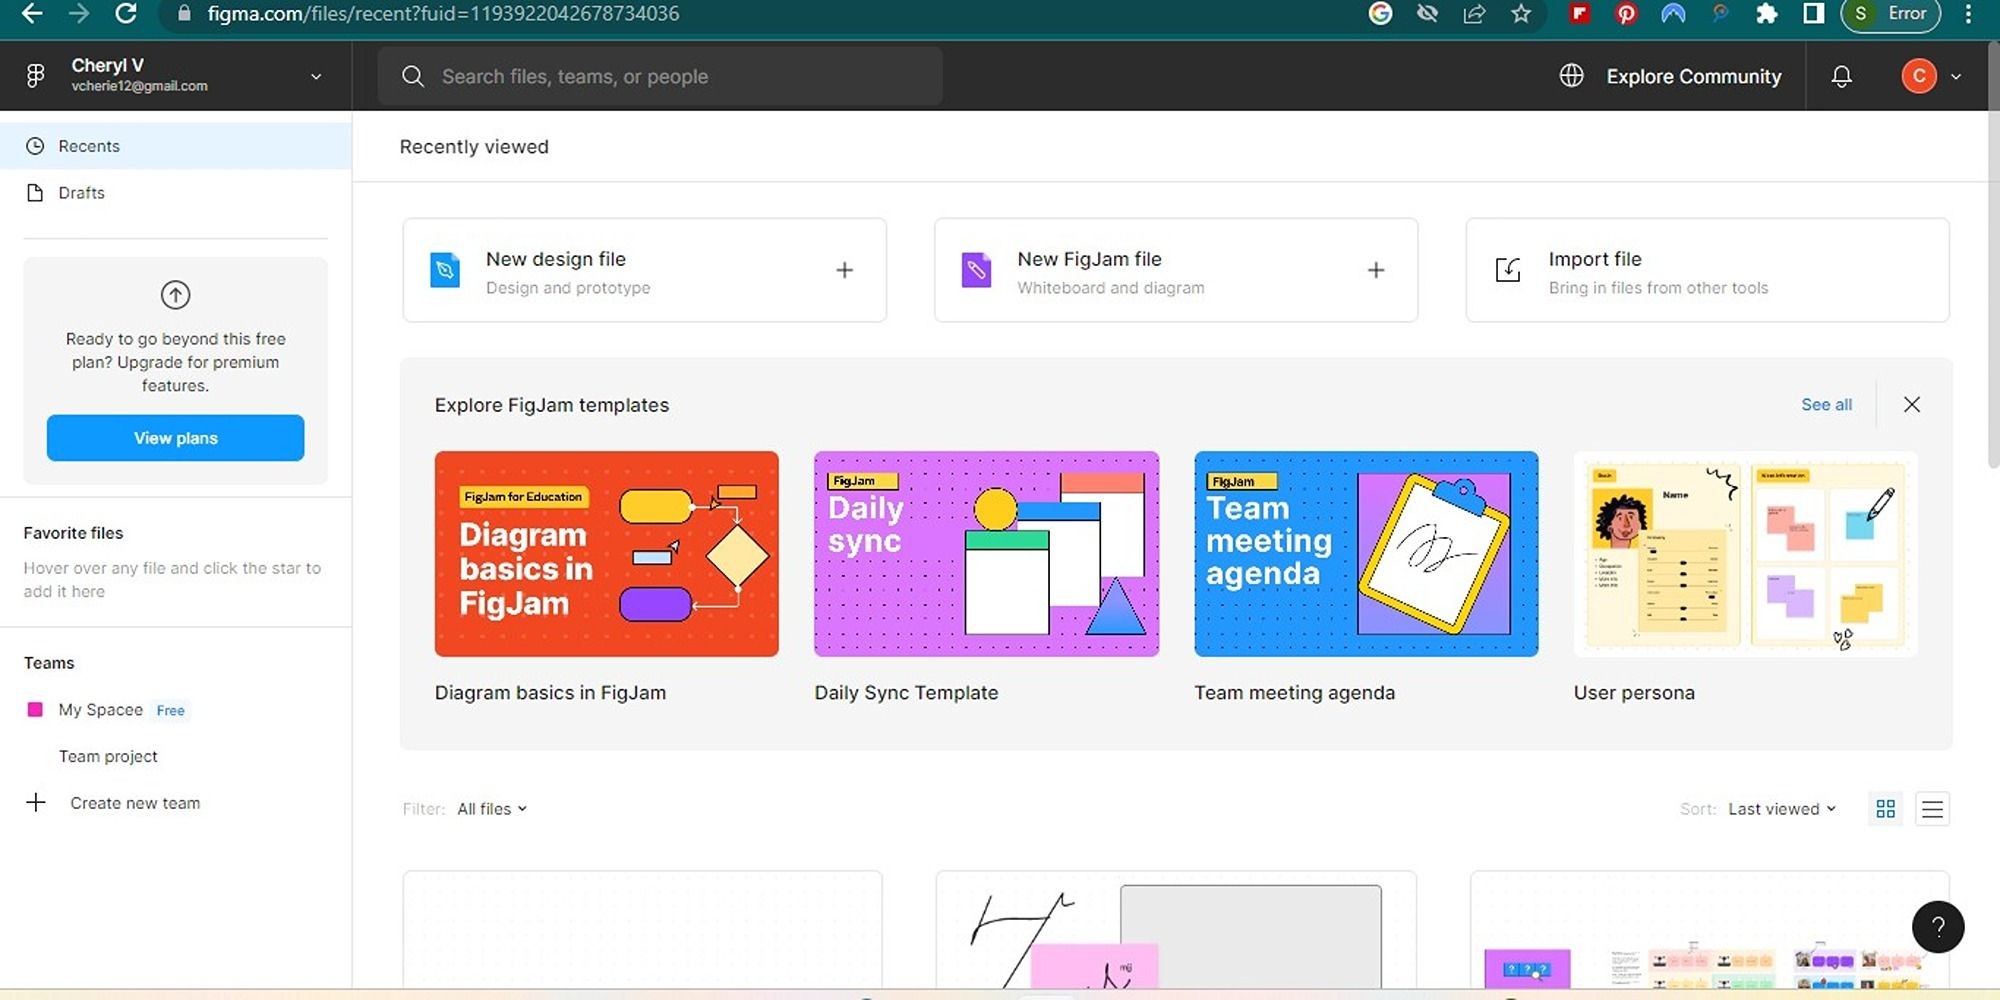Viewport: 2000px width, 1000px height.
Task: Open the User persona template thumbnail
Action: point(1745,554)
